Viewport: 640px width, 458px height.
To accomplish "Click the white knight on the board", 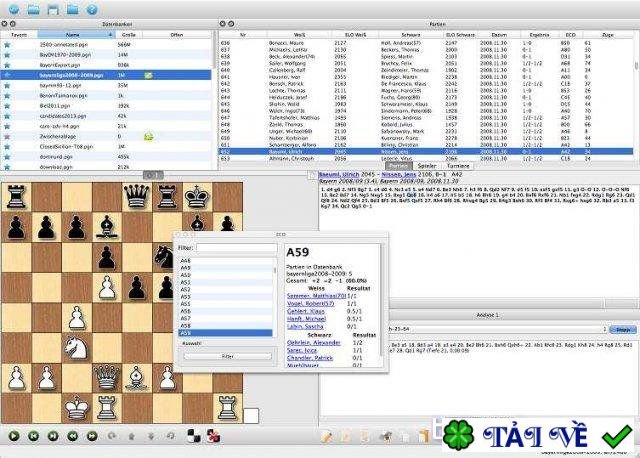I will pos(76,348).
